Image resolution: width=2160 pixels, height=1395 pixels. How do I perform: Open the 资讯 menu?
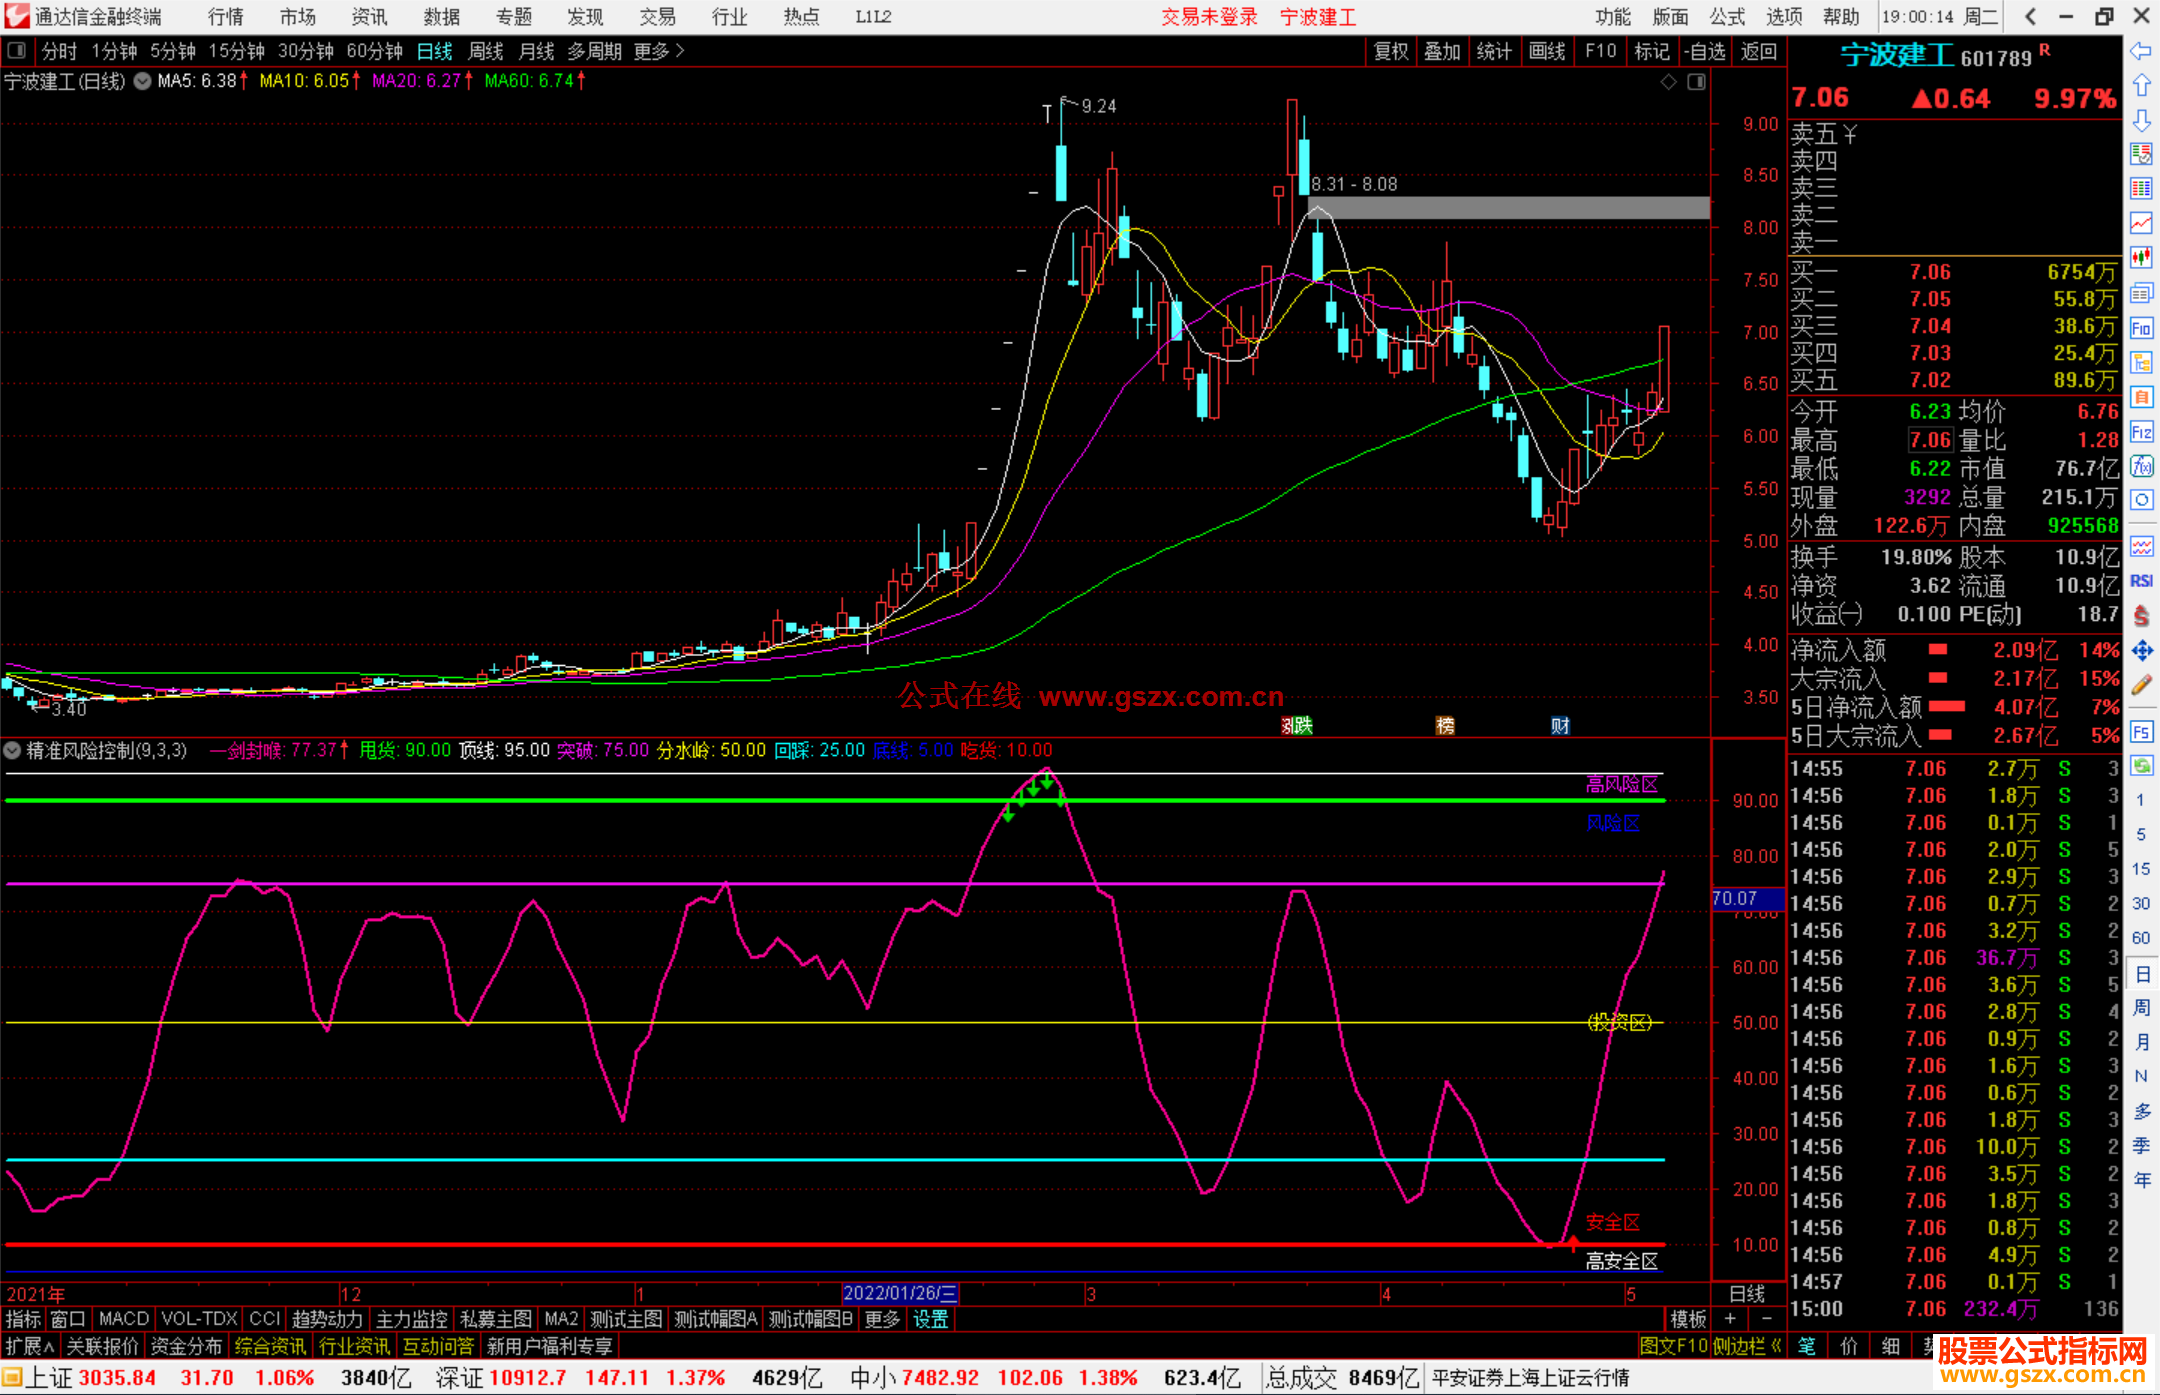pyautogui.click(x=370, y=17)
